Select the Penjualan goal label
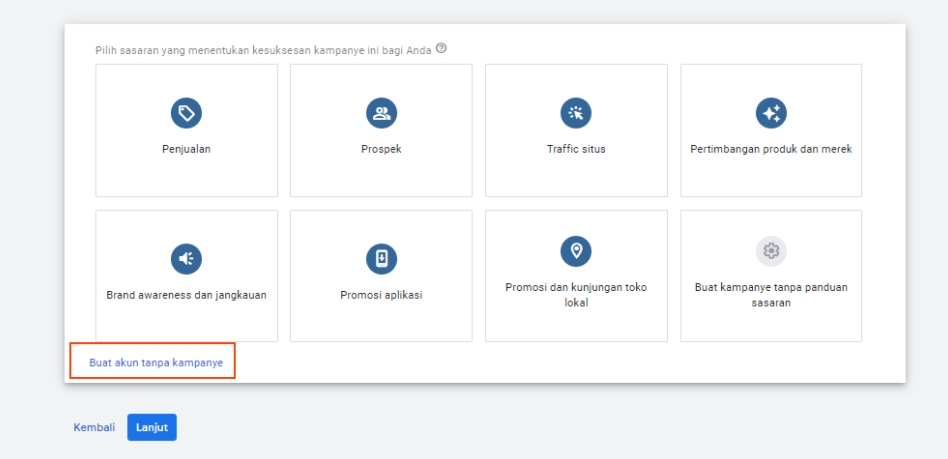This screenshot has width=948, height=459. (x=186, y=149)
